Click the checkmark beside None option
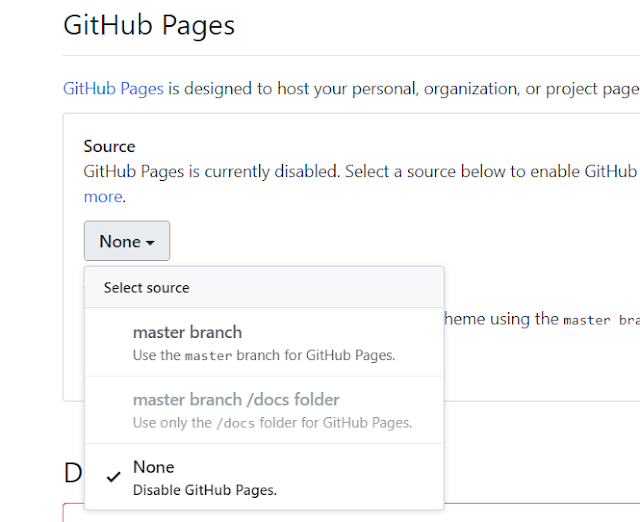 tap(113, 476)
